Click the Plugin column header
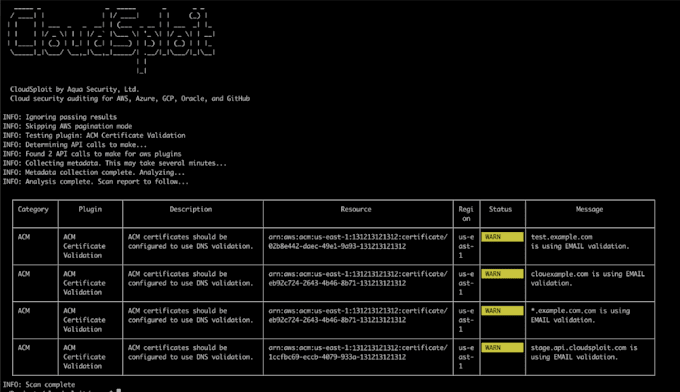680x392 pixels. [90, 209]
